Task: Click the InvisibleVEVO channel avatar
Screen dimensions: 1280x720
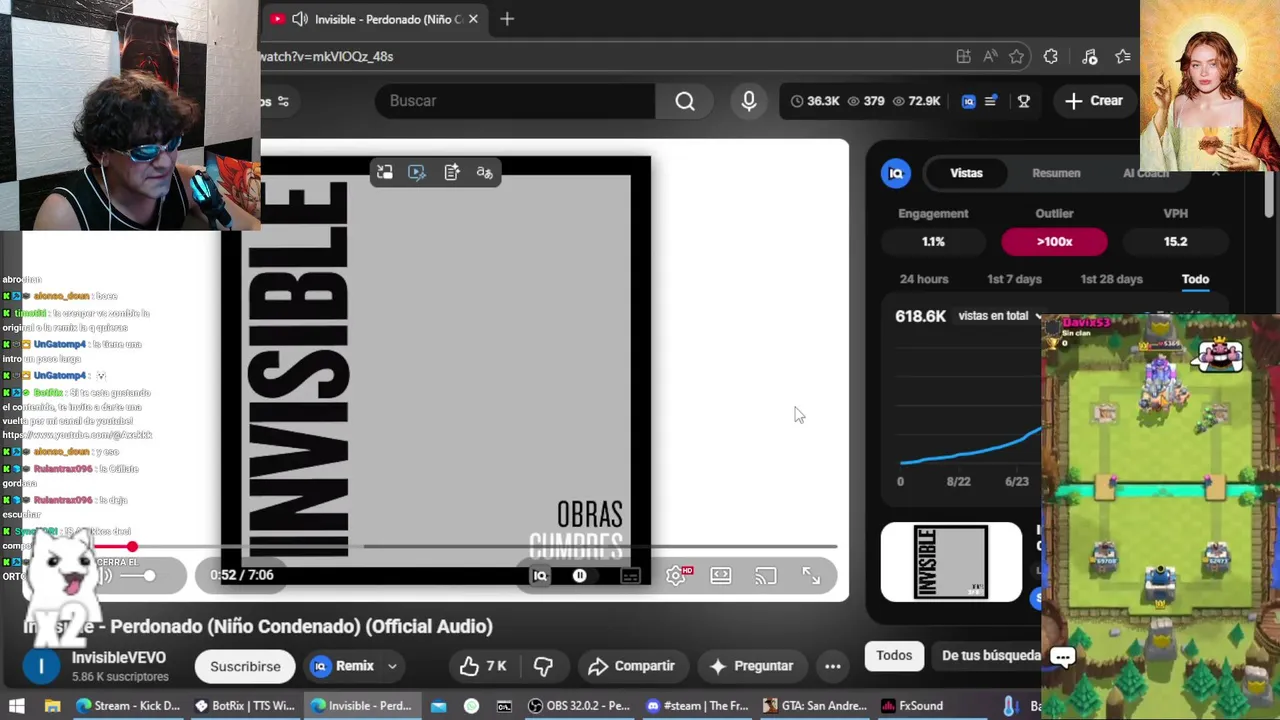Action: 41,666
